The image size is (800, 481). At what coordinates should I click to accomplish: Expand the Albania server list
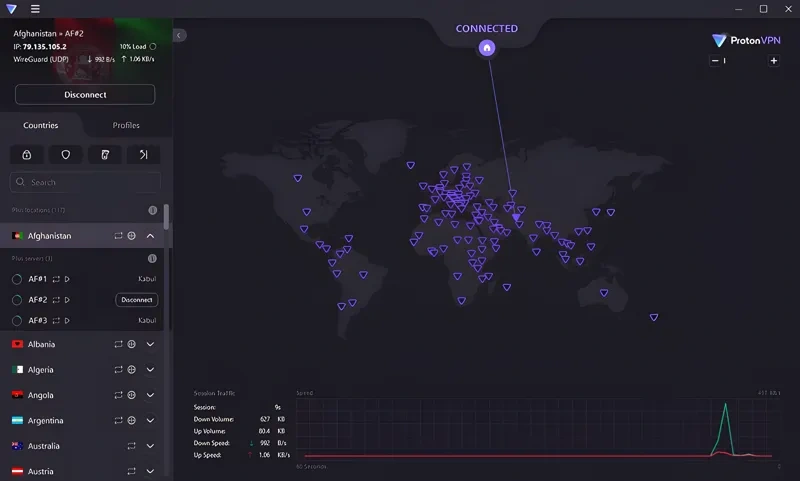coord(151,344)
